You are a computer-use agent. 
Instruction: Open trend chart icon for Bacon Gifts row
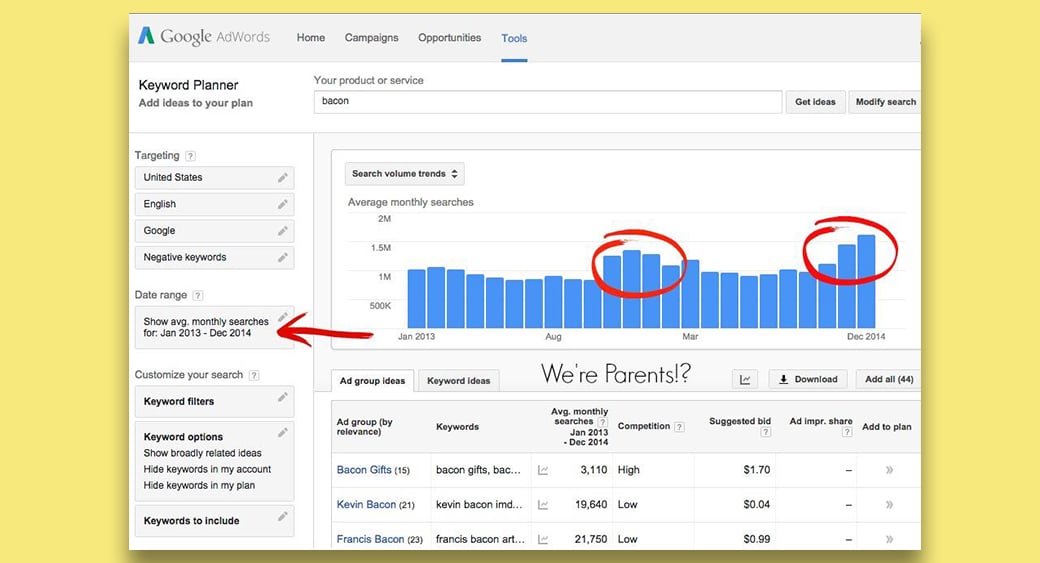pos(543,469)
